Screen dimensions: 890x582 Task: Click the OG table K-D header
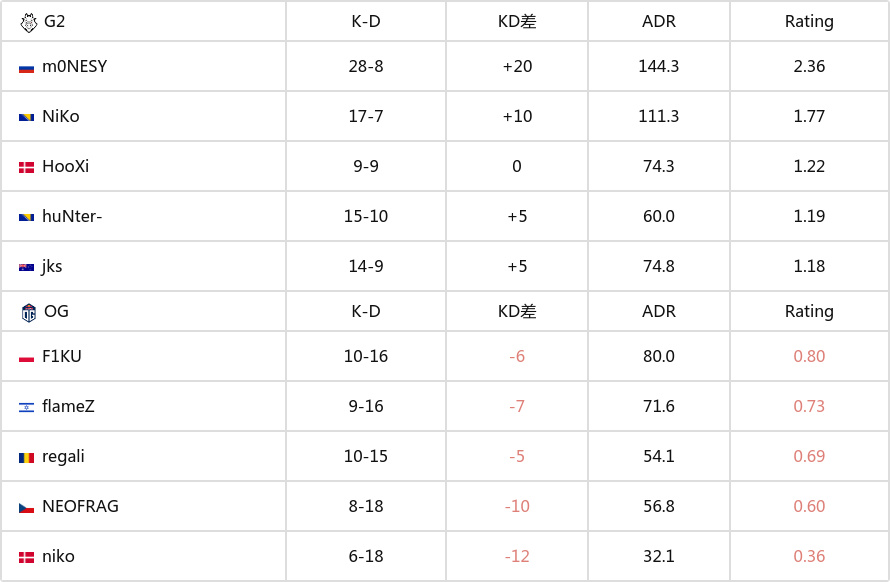(366, 312)
